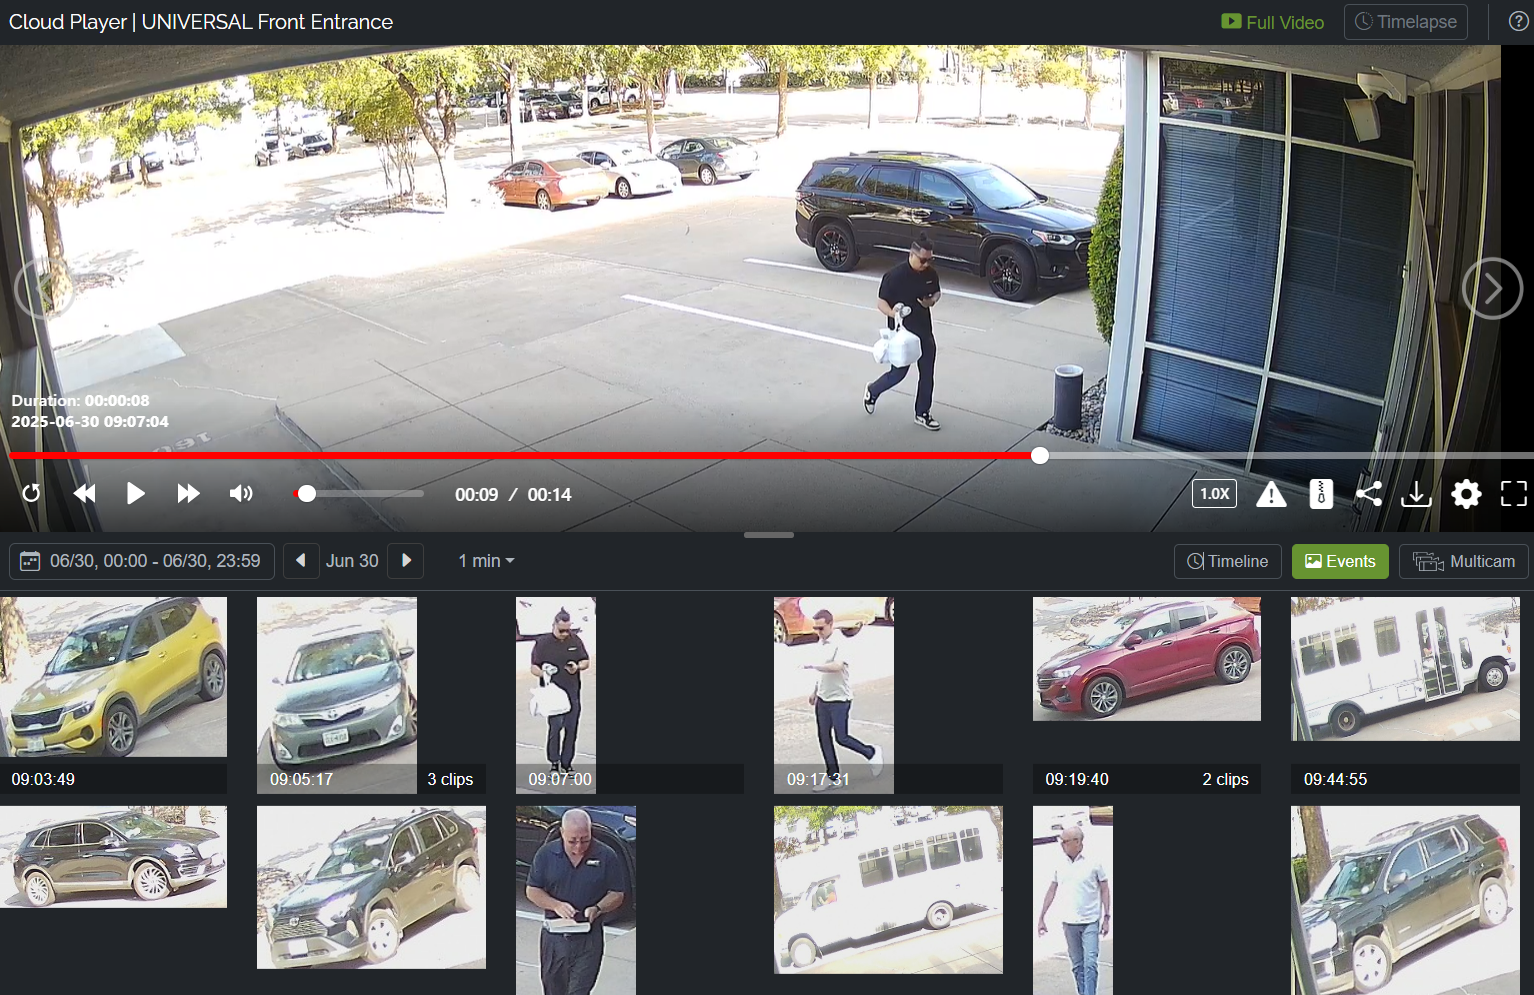Click the zip archive export icon
Image resolution: width=1534 pixels, height=995 pixels.
[x=1321, y=494]
